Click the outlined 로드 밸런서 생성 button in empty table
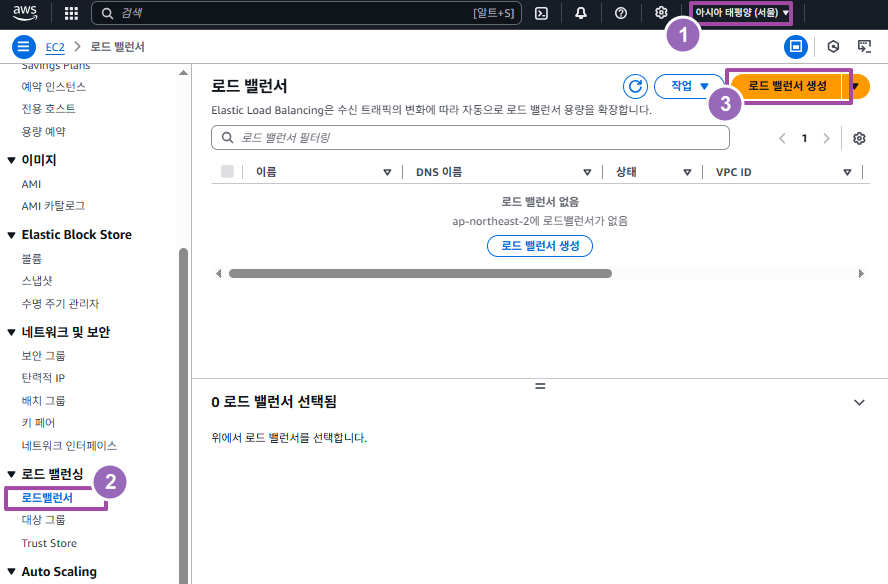This screenshot has height=584, width=888. tap(540, 246)
